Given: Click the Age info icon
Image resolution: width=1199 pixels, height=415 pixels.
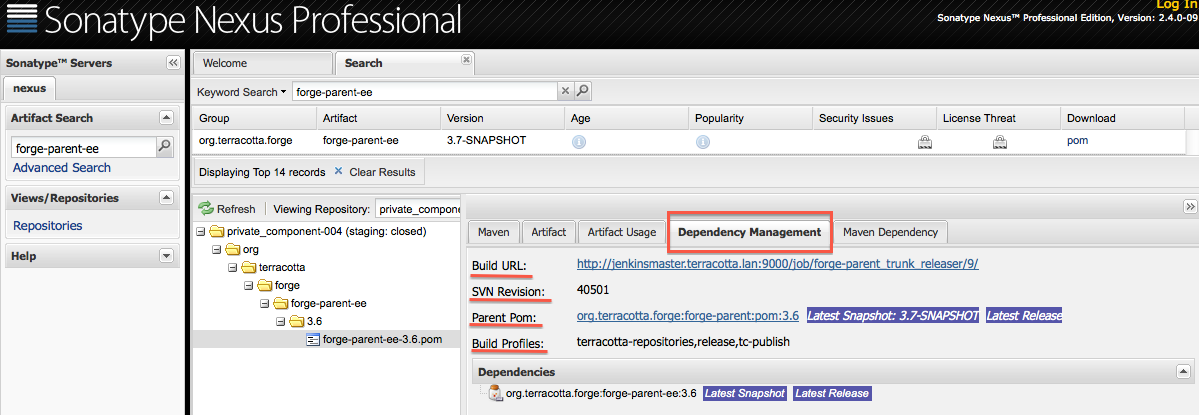Looking at the screenshot, I should (x=579, y=141).
